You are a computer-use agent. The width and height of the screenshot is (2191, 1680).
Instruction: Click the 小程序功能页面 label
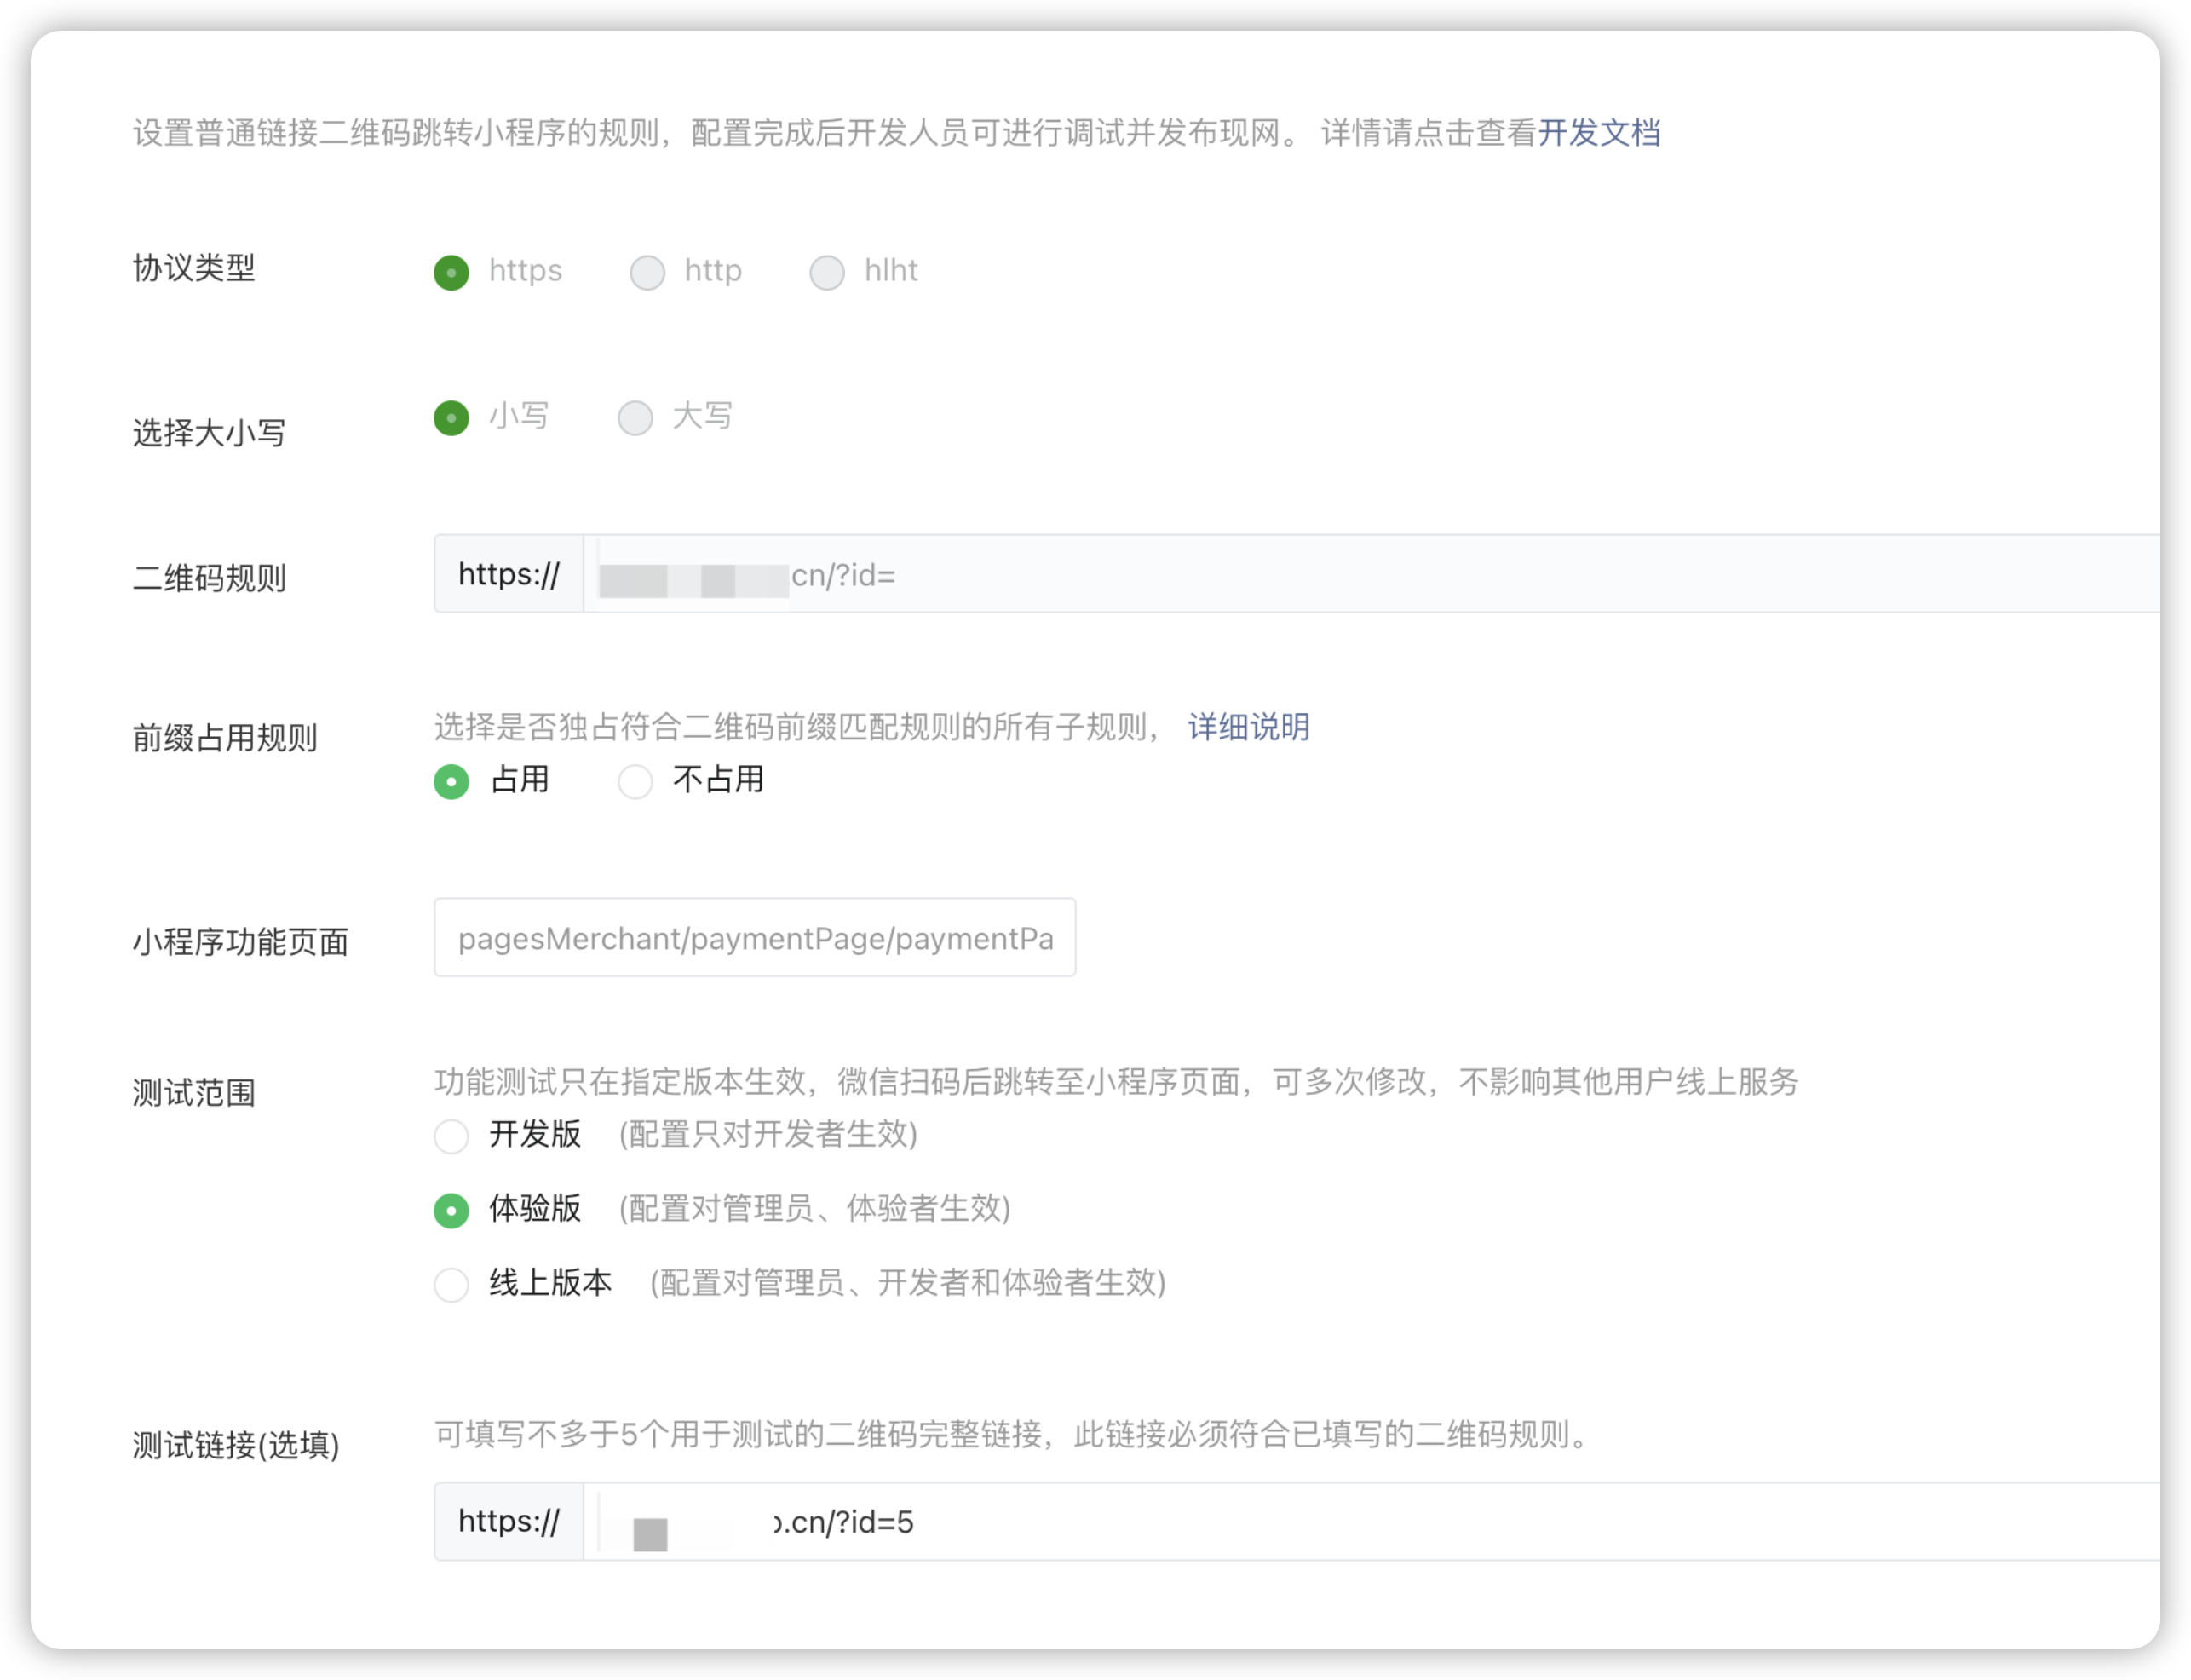(240, 942)
